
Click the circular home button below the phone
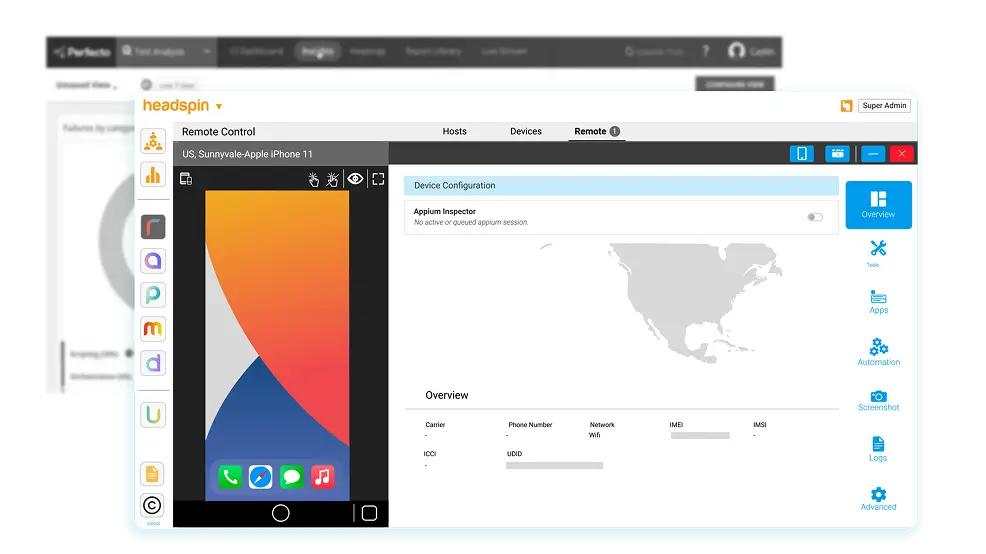[x=280, y=513]
